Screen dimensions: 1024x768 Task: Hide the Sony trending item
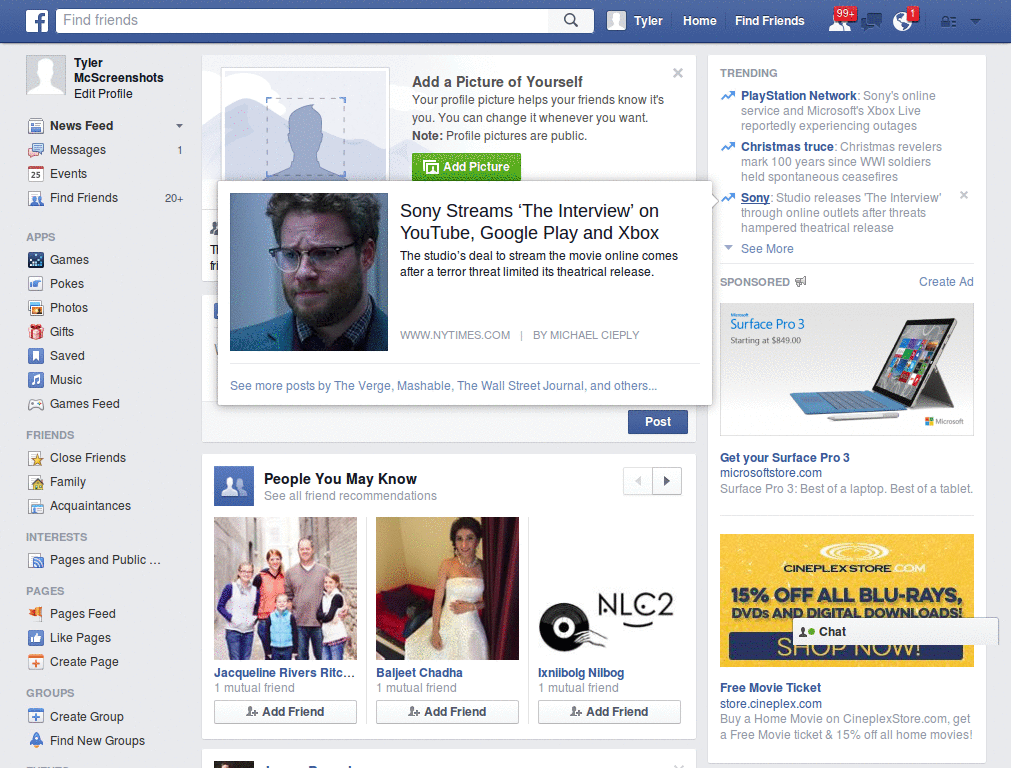tap(964, 195)
